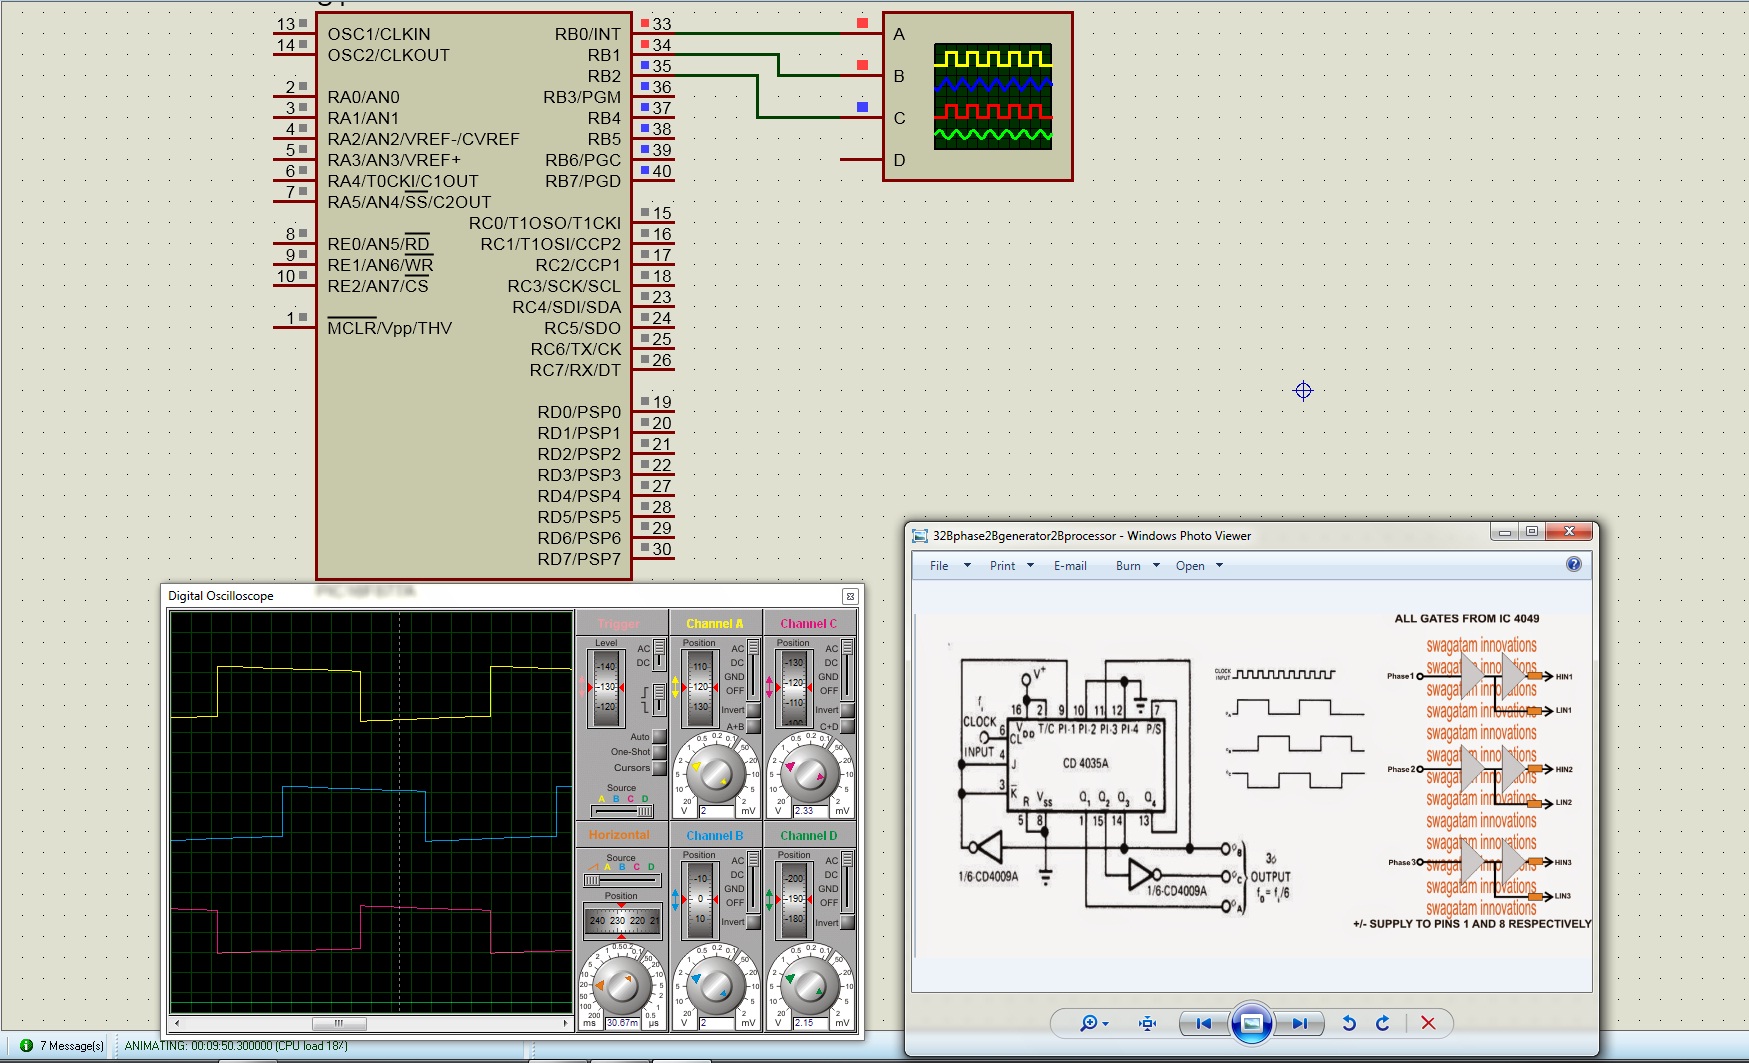Click the MCLR/Vpp/THV pin label
Viewport: 1749px width, 1063px height.
390,328
